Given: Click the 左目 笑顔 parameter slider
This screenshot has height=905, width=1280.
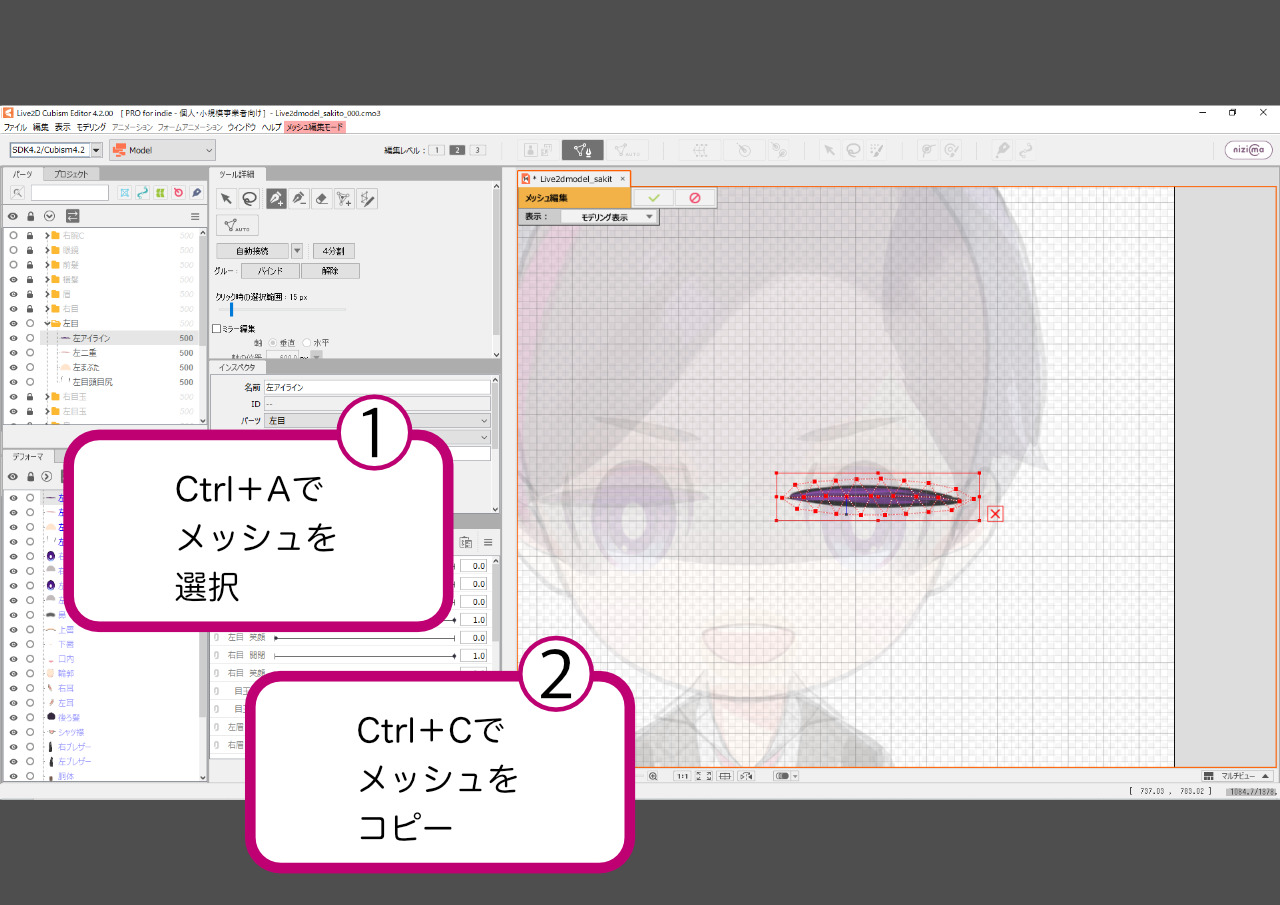Looking at the screenshot, I should (x=364, y=637).
